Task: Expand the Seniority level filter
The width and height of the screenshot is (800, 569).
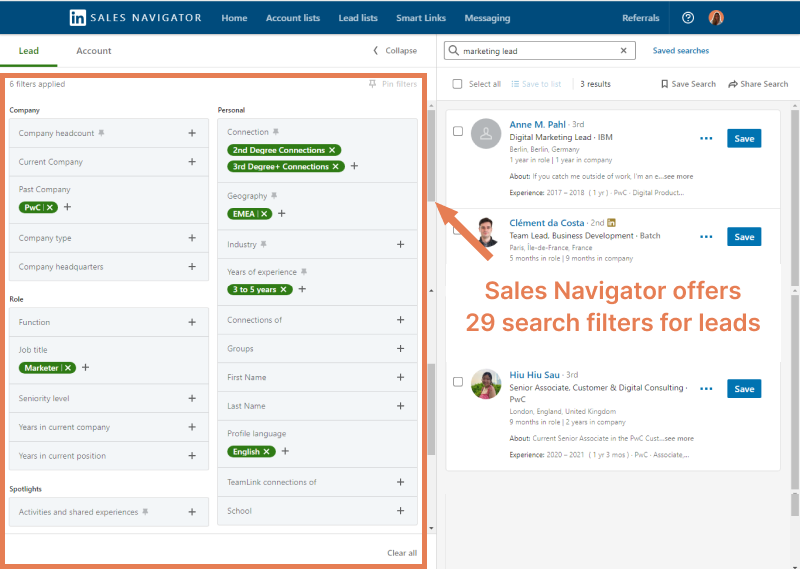Action: (192, 398)
